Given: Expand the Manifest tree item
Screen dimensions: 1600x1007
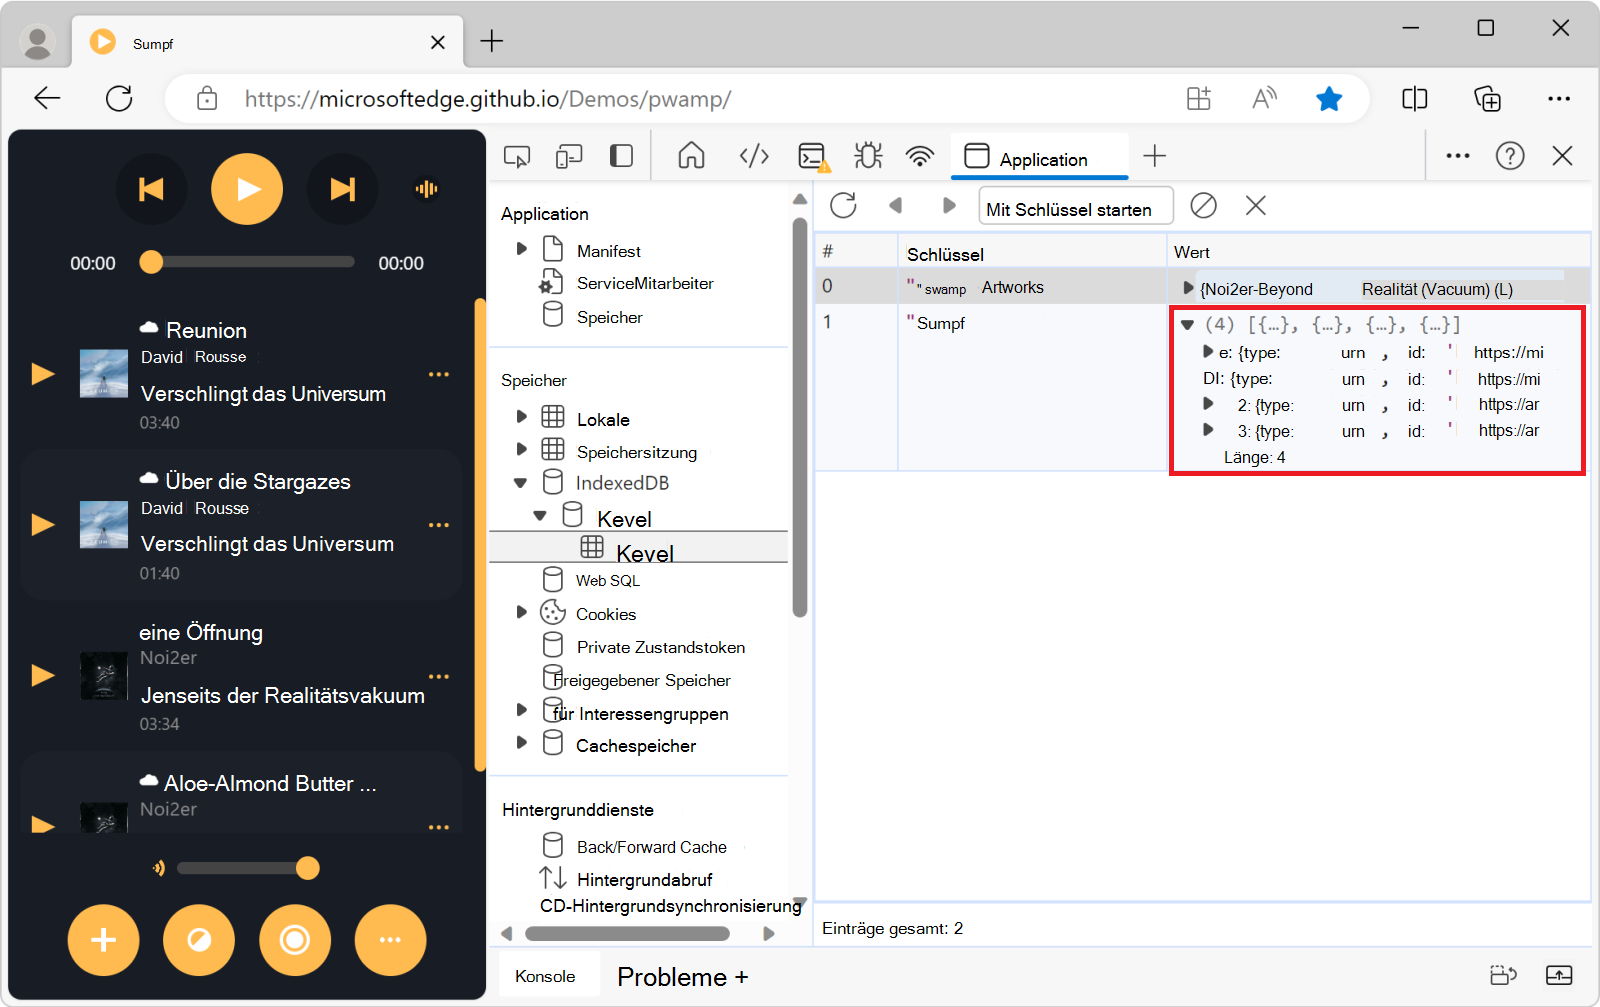Looking at the screenshot, I should pos(521,249).
